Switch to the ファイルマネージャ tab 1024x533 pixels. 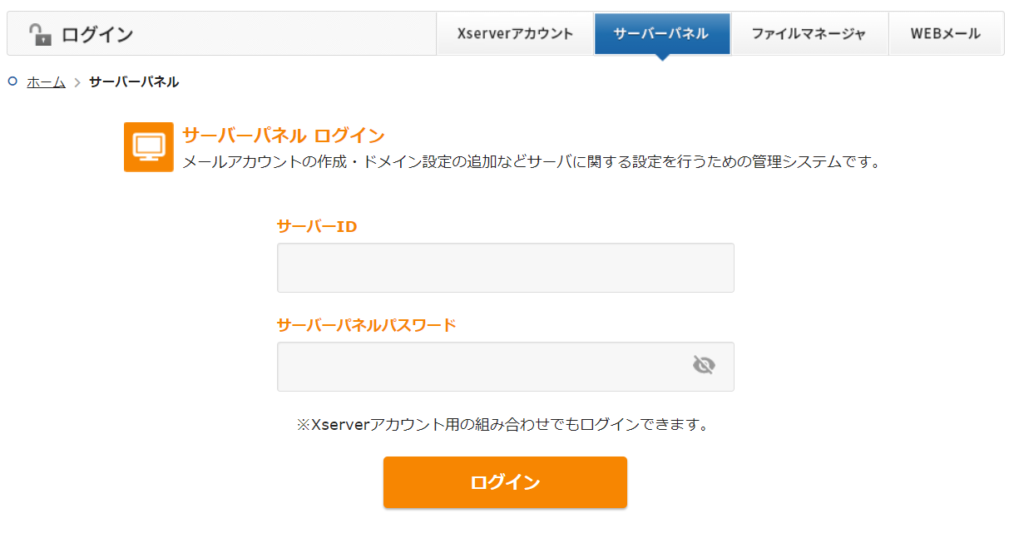809,33
